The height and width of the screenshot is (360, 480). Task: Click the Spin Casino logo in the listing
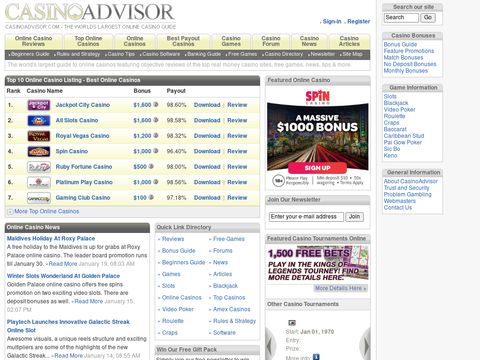[39, 151]
